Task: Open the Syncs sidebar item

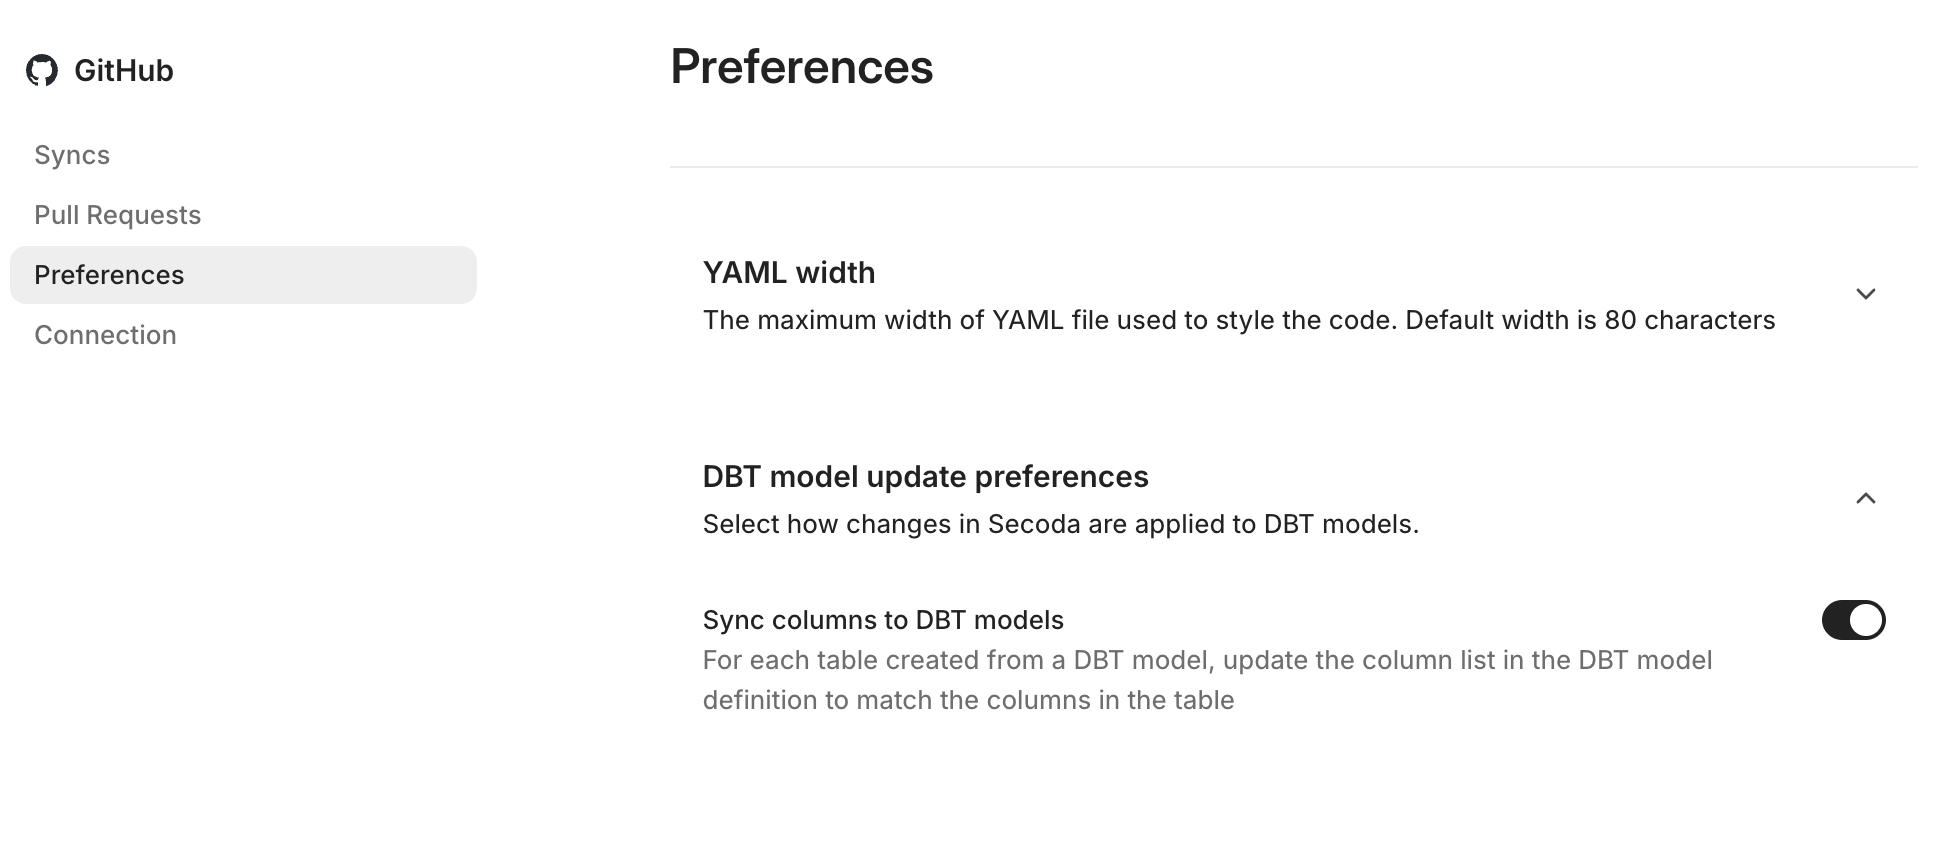Action: pos(72,155)
